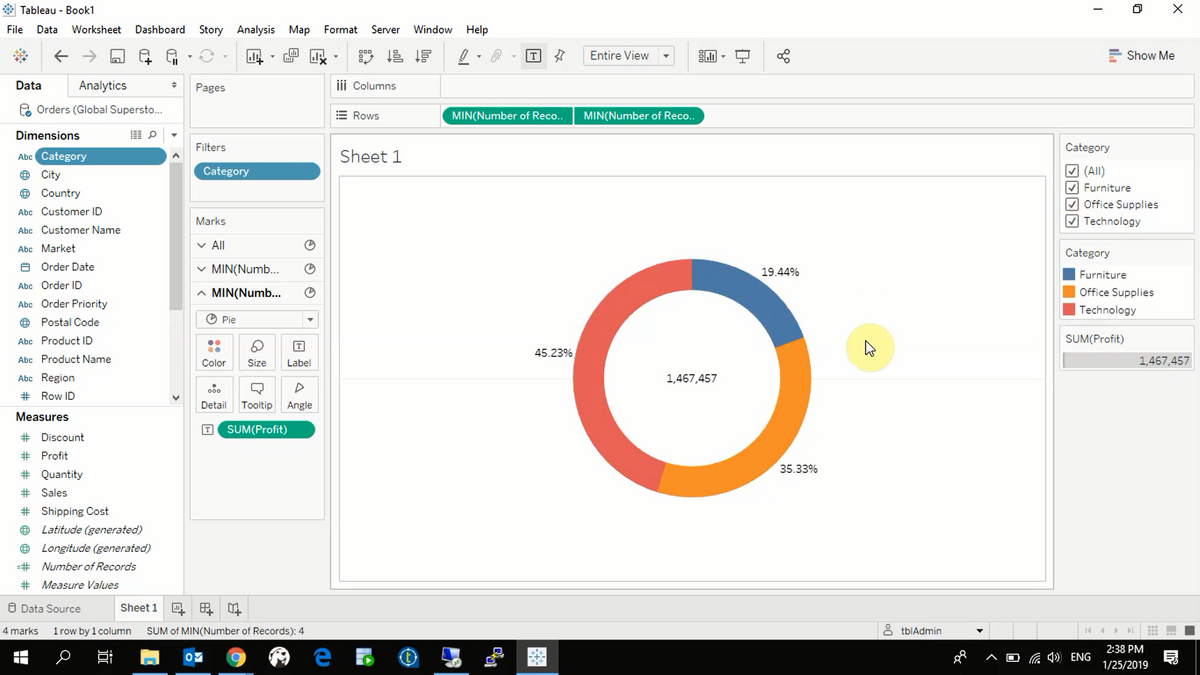This screenshot has width=1200, height=675.
Task: Click the New Data Source icon
Action: tap(145, 56)
